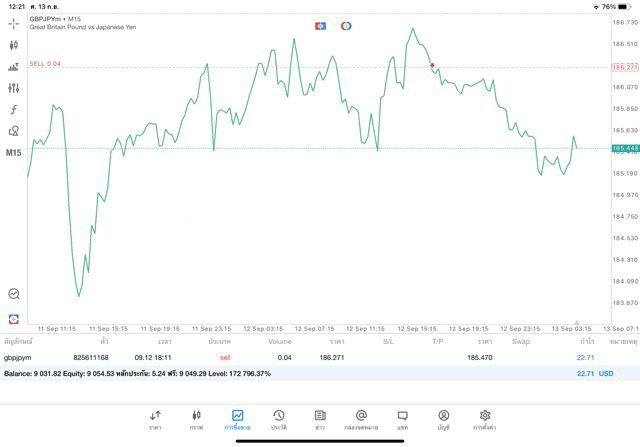Image resolution: width=640 pixels, height=447 pixels.
Task: Open chart settings sliders icon
Action: click(x=14, y=88)
